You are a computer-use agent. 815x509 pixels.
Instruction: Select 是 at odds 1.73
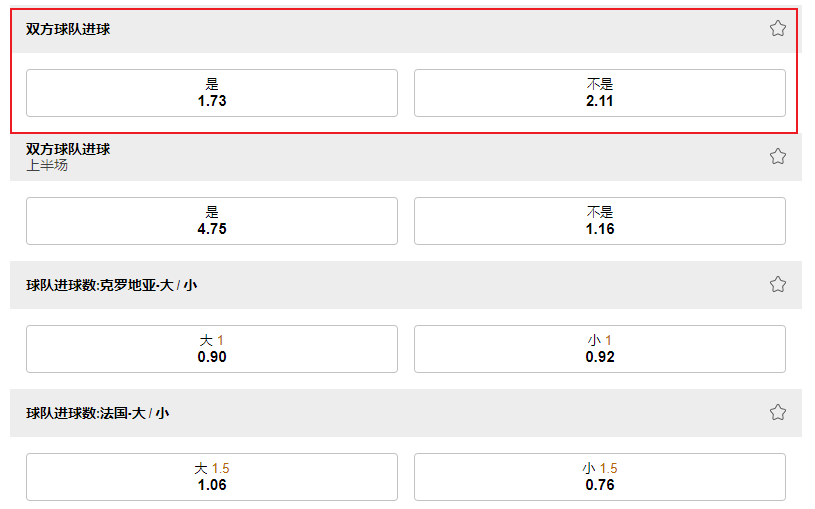212,93
